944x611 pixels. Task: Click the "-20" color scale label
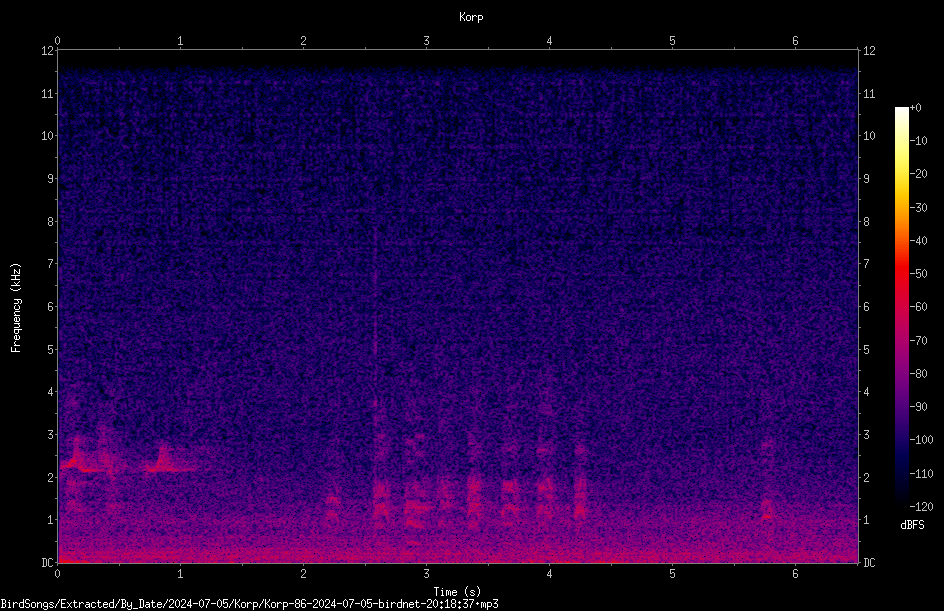click(919, 174)
